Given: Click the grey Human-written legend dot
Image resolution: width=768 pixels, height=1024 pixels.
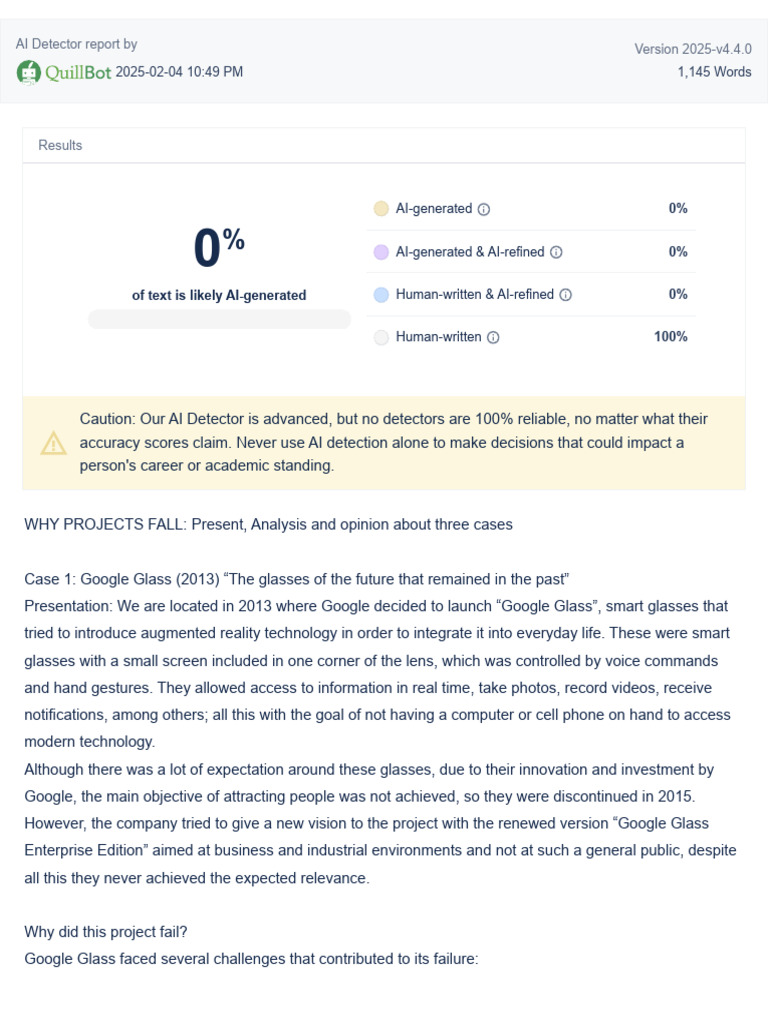Looking at the screenshot, I should coord(381,337).
